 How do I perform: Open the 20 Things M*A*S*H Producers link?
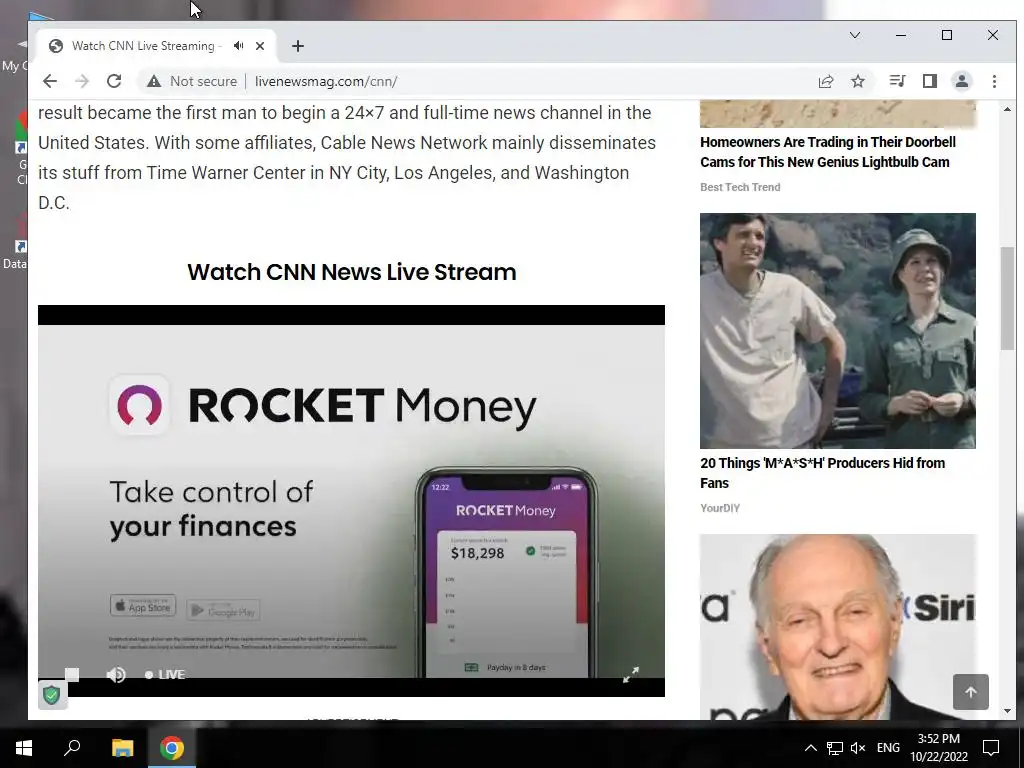(x=822, y=473)
